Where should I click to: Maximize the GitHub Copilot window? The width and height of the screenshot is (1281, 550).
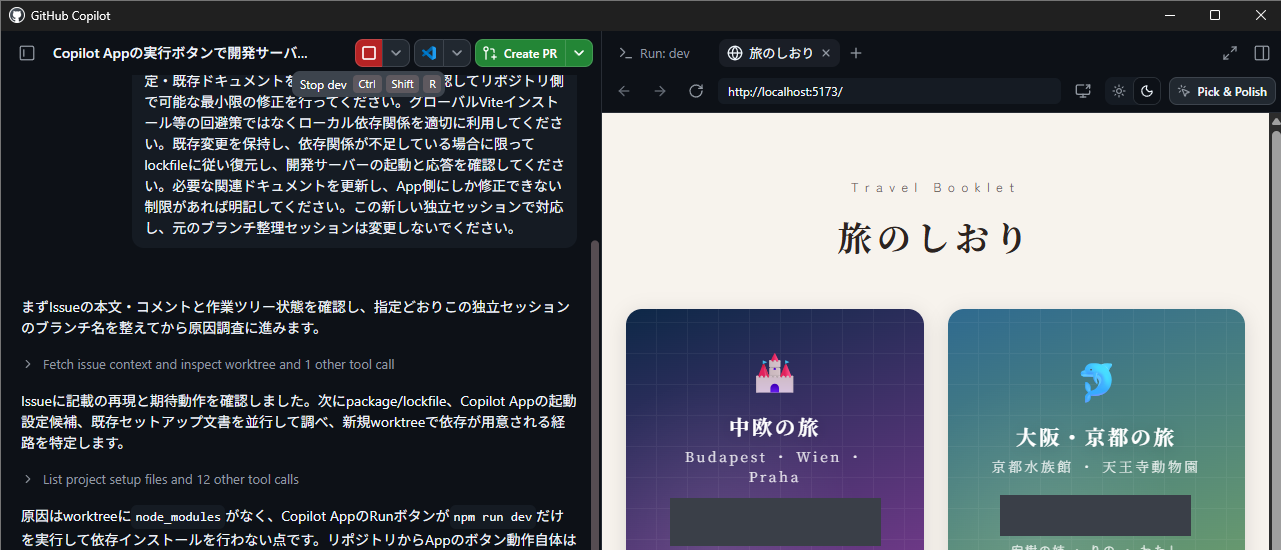(1215, 15)
